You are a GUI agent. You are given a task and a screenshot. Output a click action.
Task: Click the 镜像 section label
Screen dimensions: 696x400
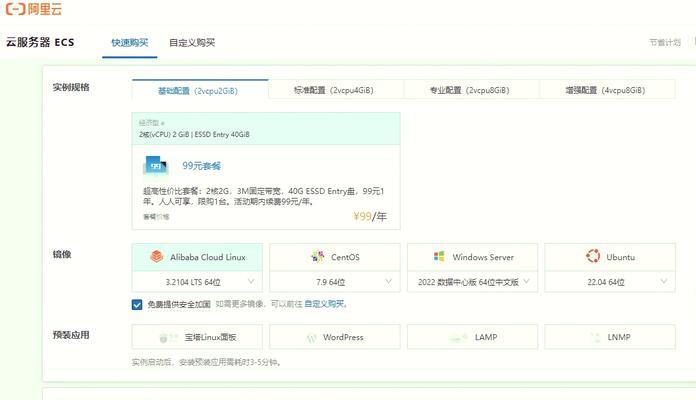(62, 254)
